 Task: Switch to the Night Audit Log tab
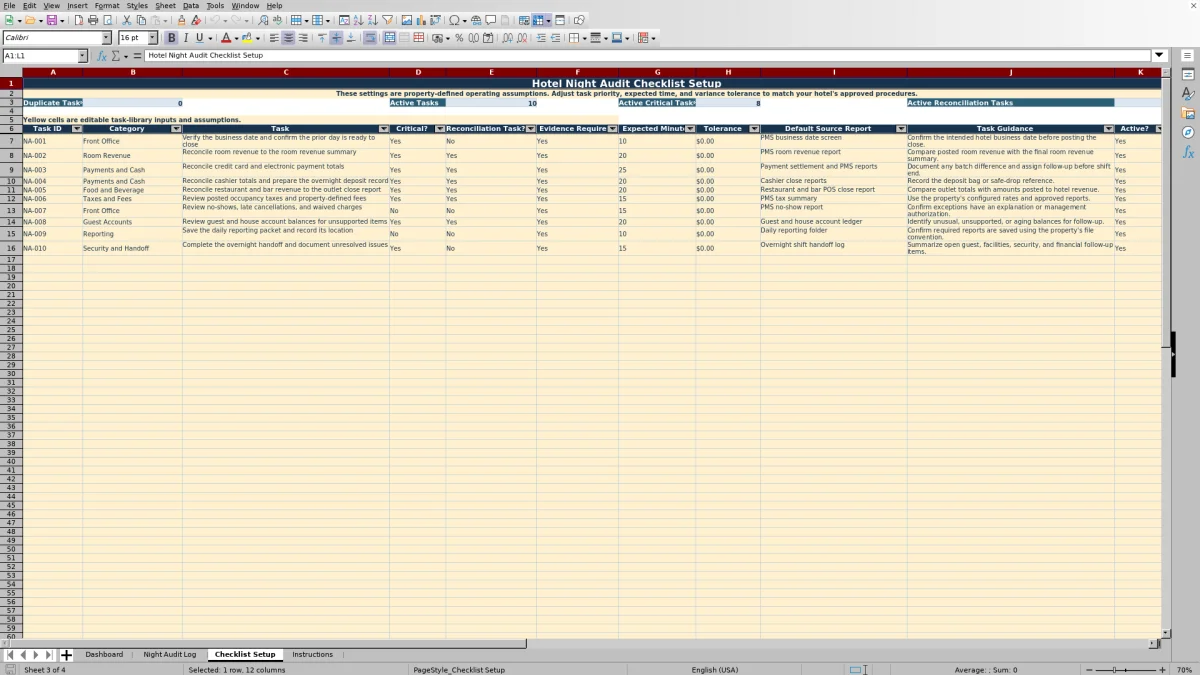[x=170, y=655]
